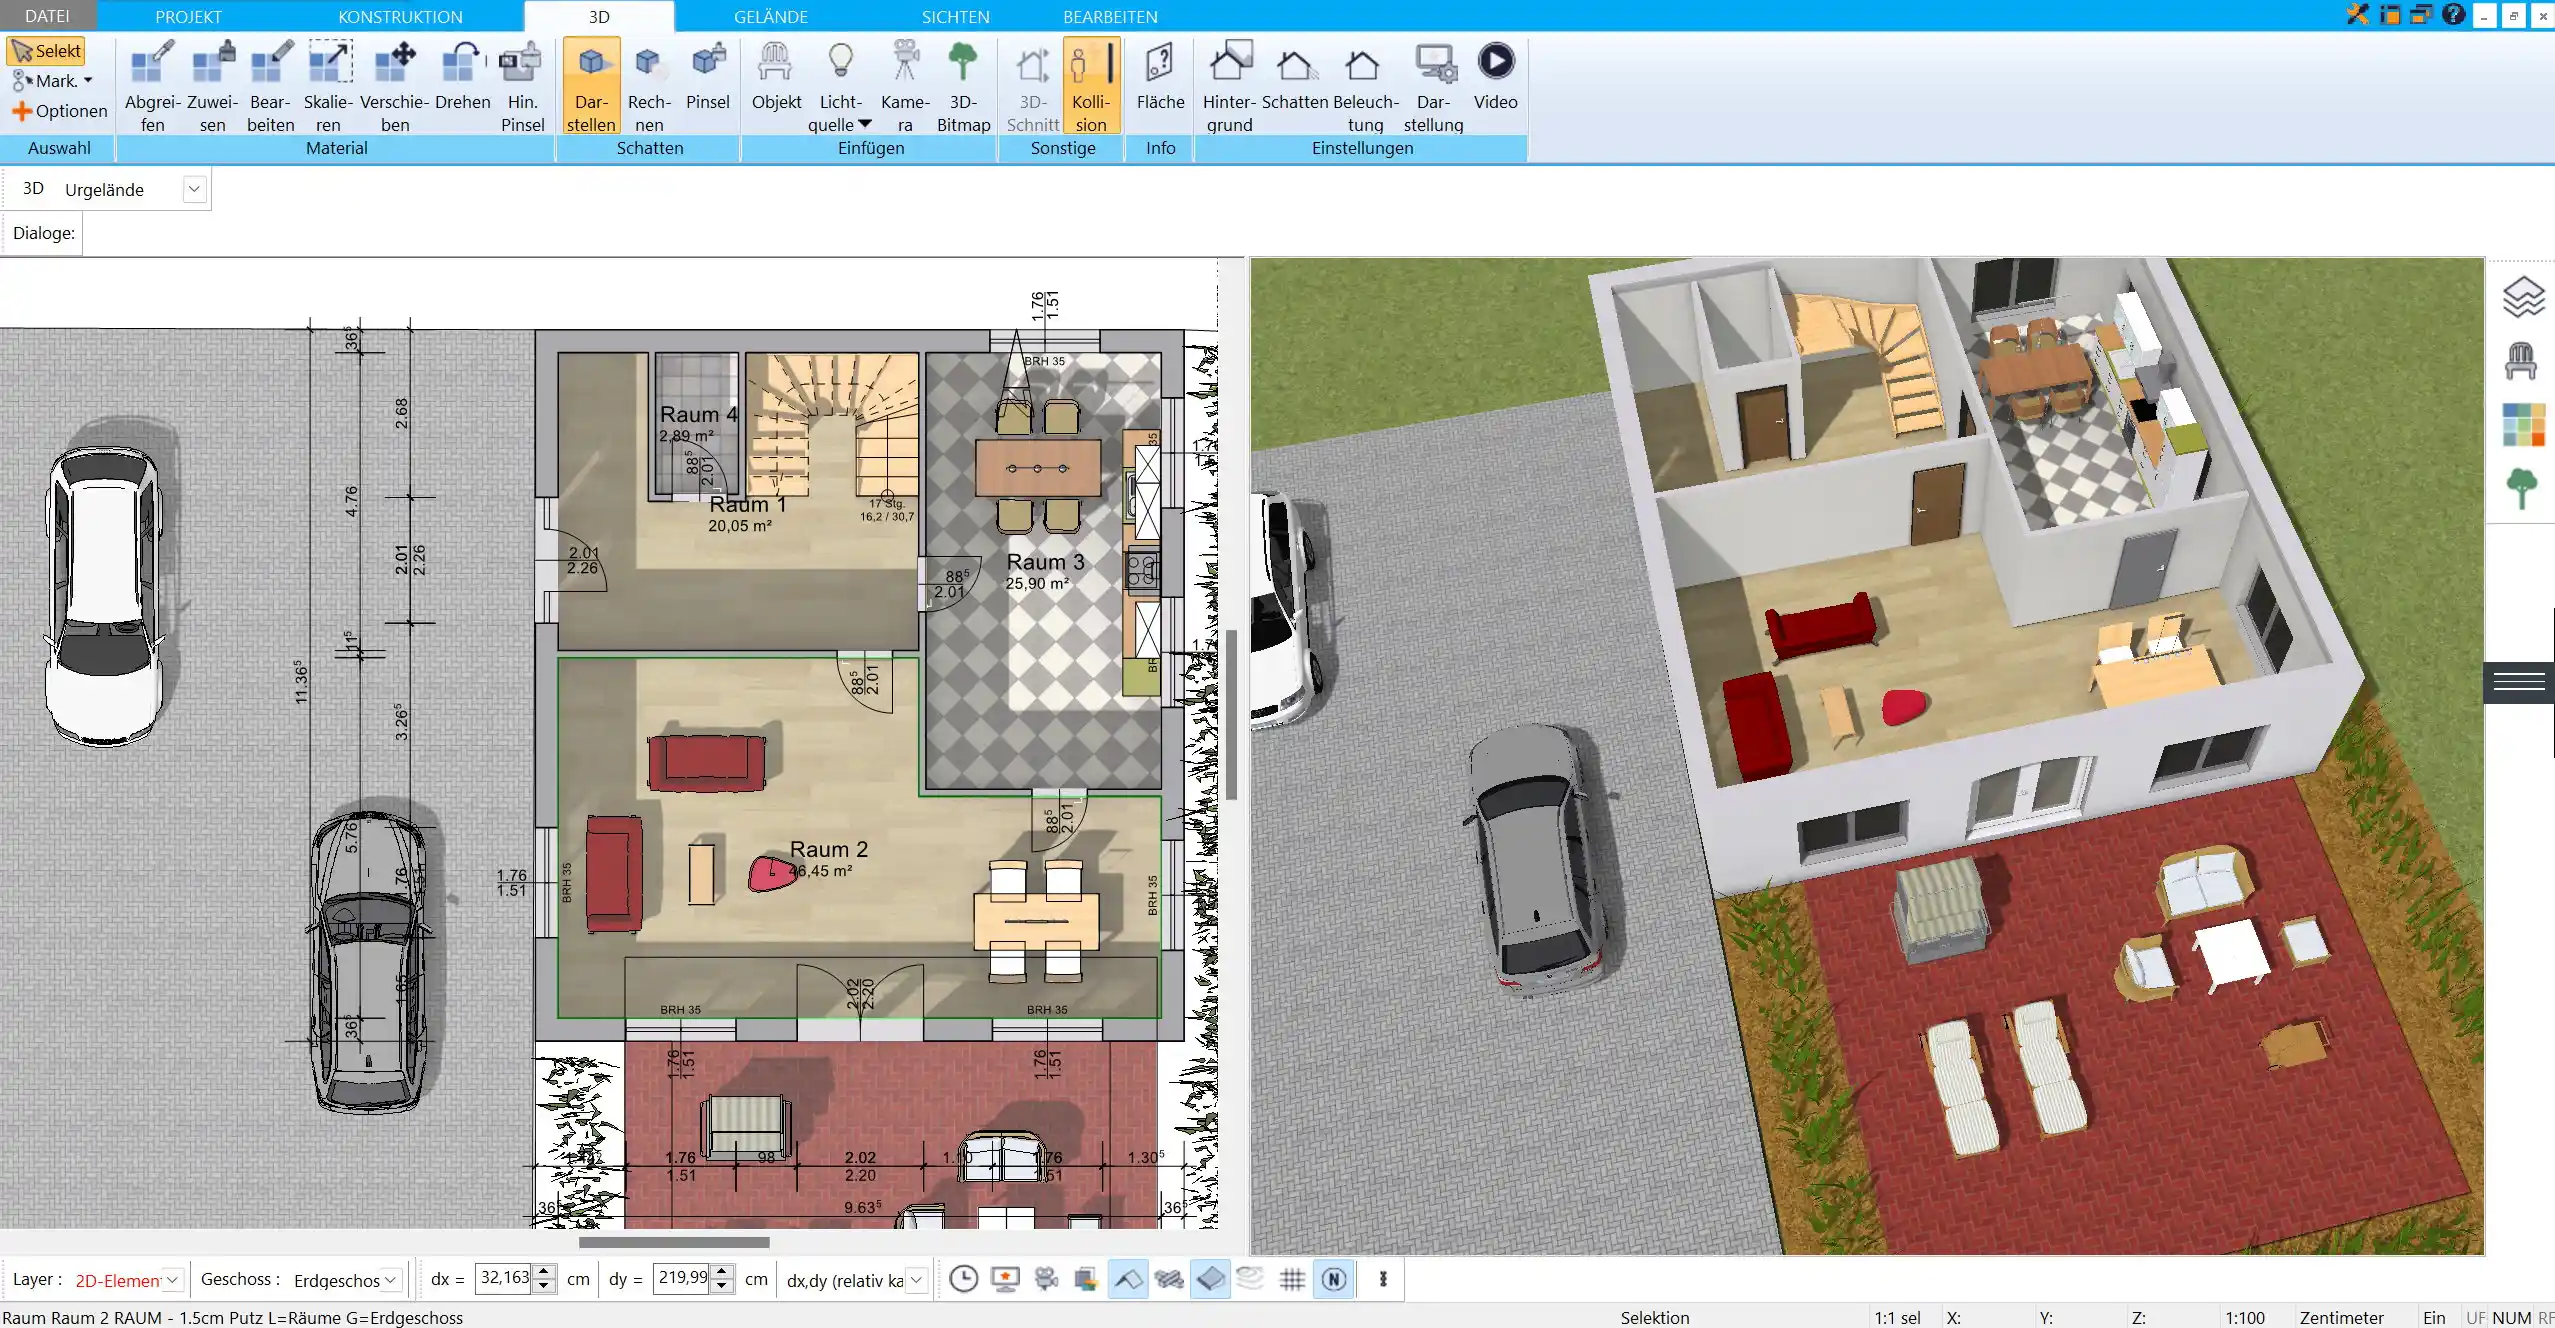
Task: Open the plants tree catalog in sidebar
Action: coord(2522,489)
